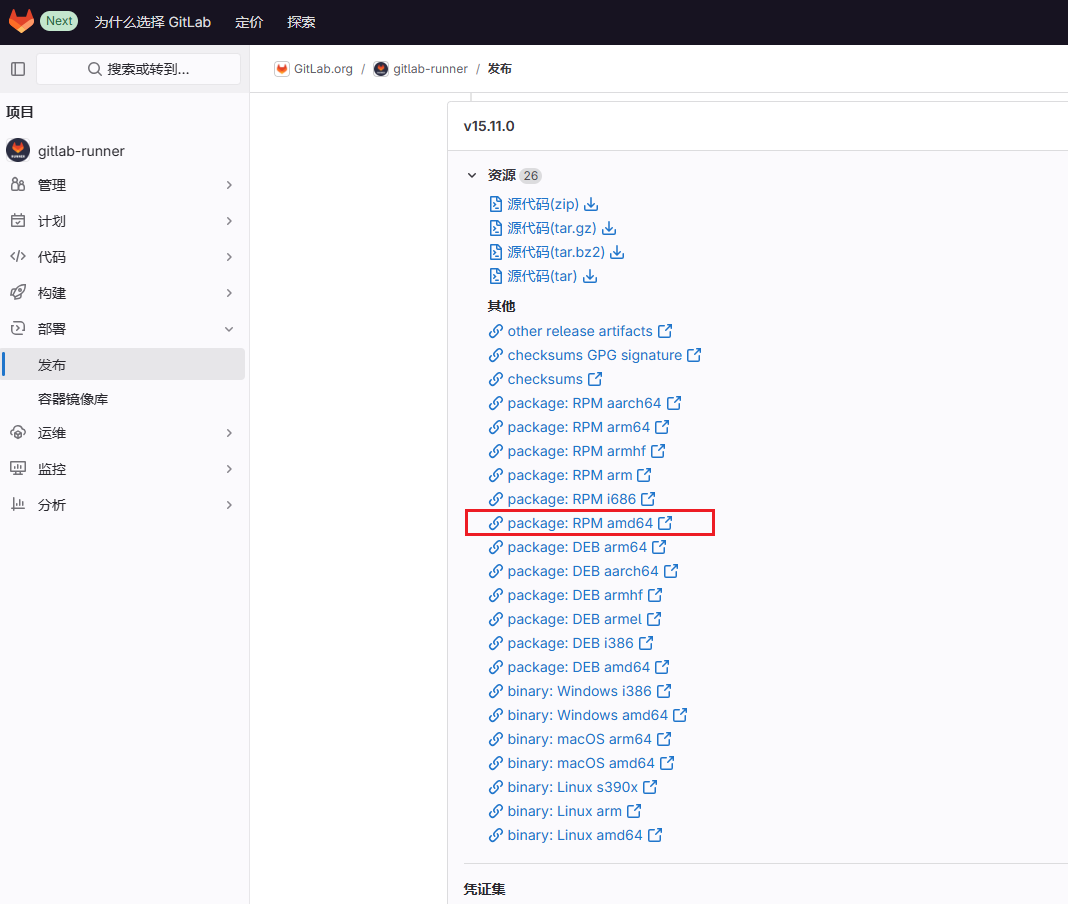Click the gitlab-runner project avatar in sidebar

click(18, 150)
